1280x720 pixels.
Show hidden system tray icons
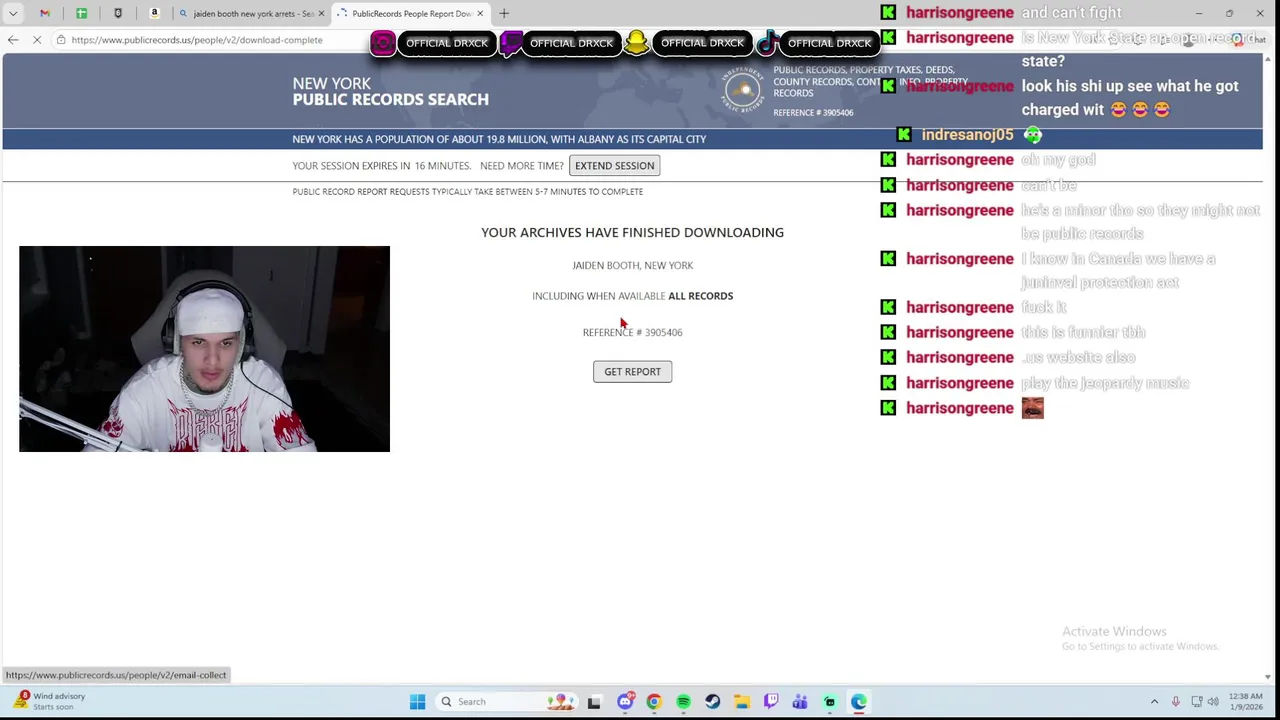tap(1154, 702)
